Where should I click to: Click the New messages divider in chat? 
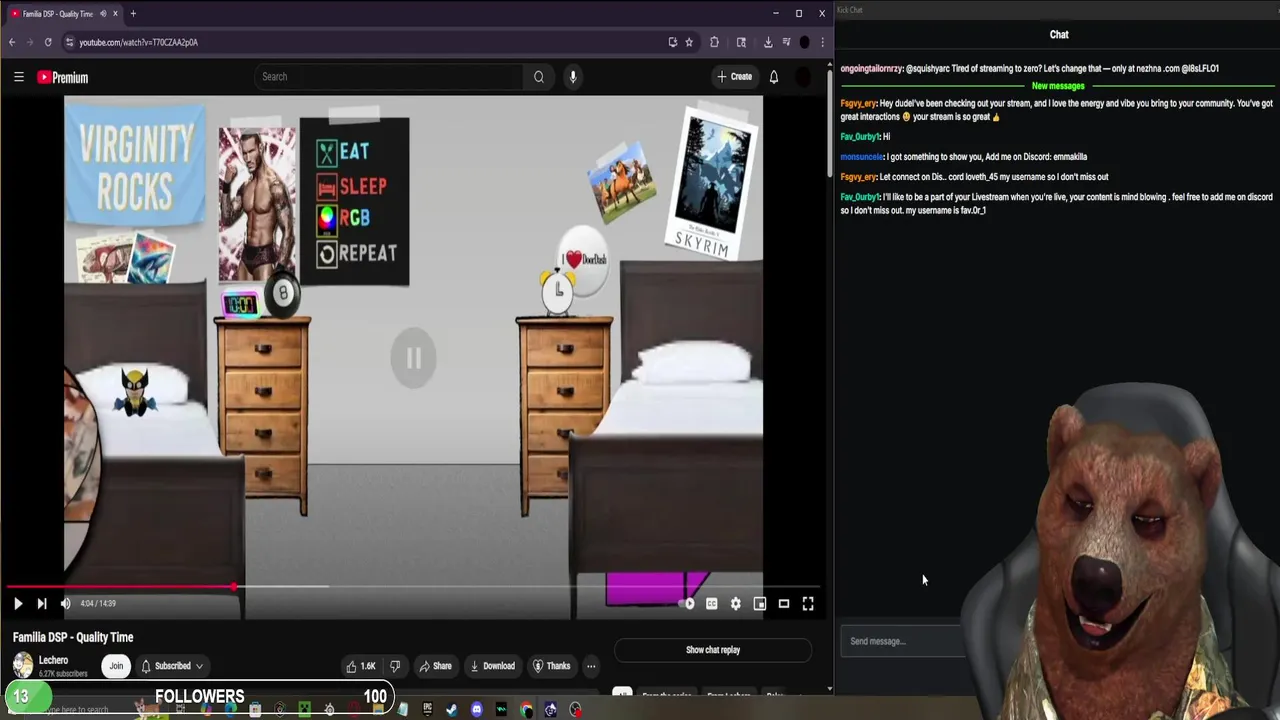pos(1058,86)
